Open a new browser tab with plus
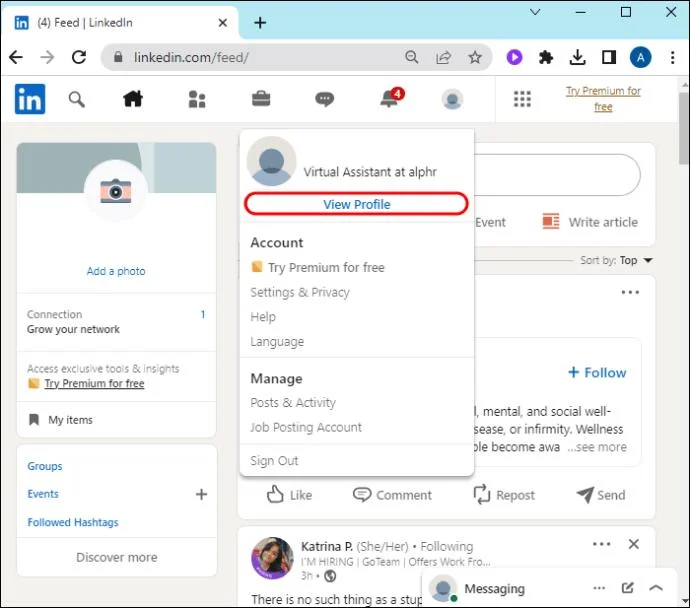Screen dimensions: 690x608 click(x=260, y=22)
